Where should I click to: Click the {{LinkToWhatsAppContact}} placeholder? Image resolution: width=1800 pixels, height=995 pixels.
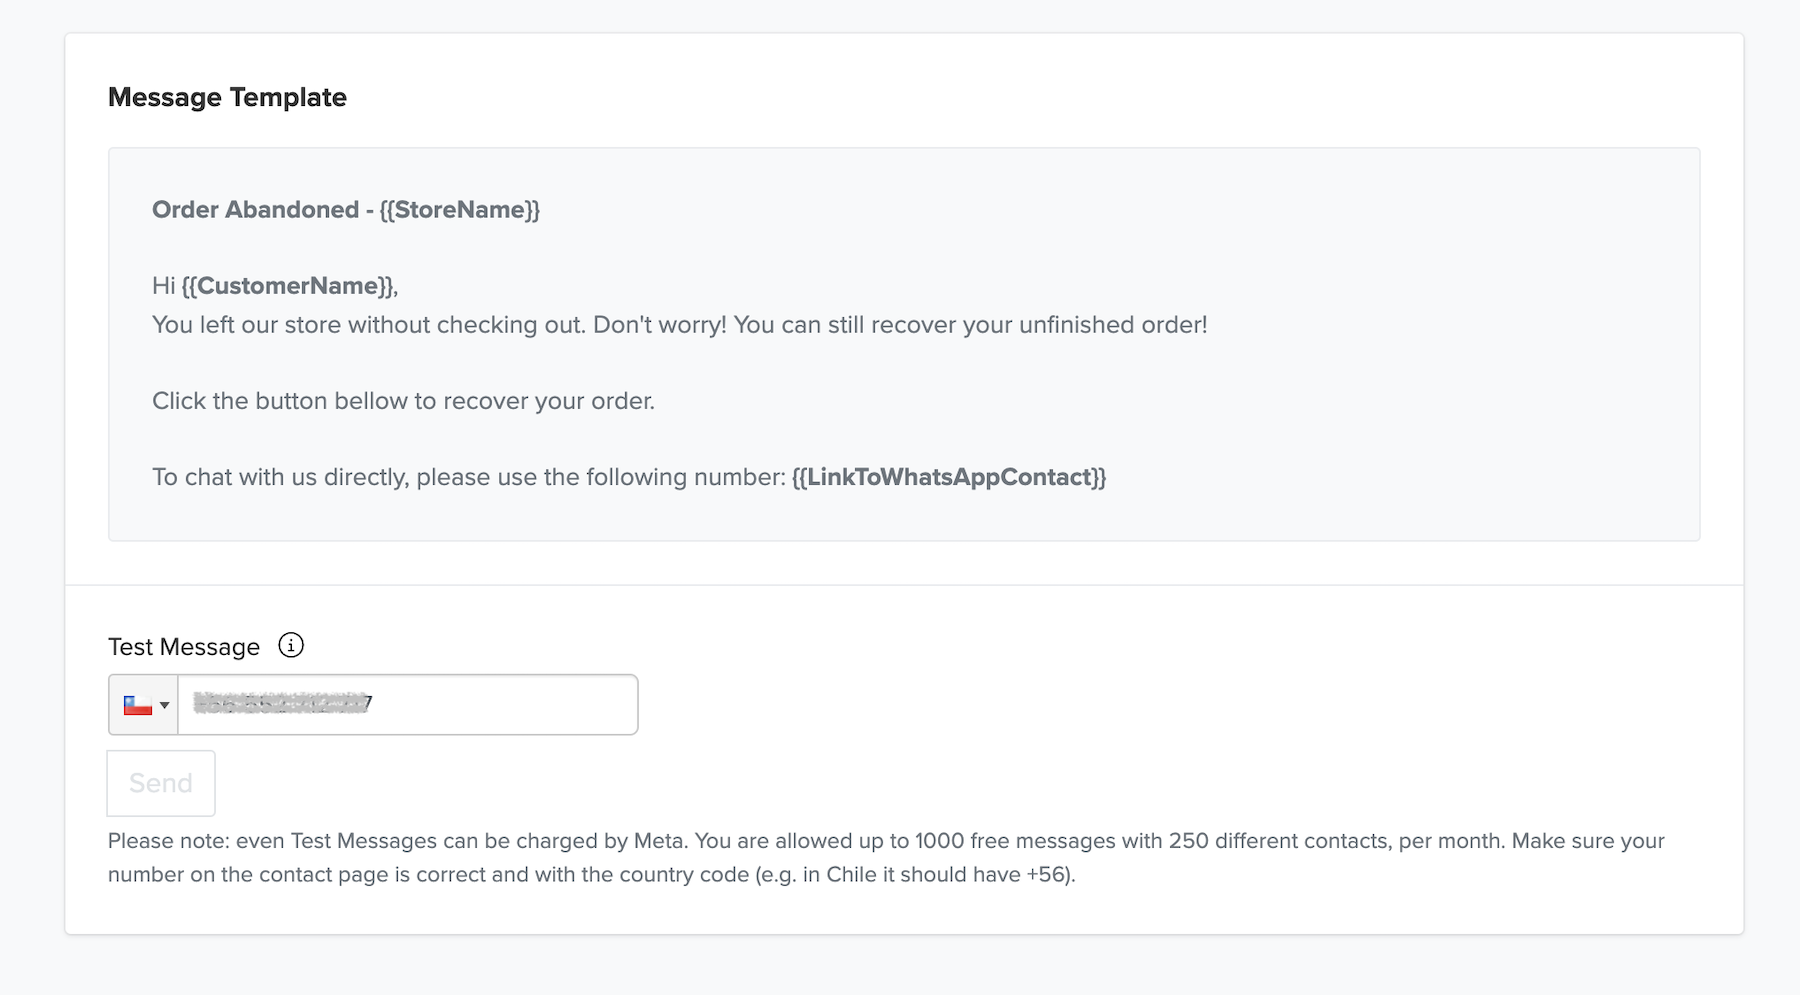pyautogui.click(x=948, y=477)
